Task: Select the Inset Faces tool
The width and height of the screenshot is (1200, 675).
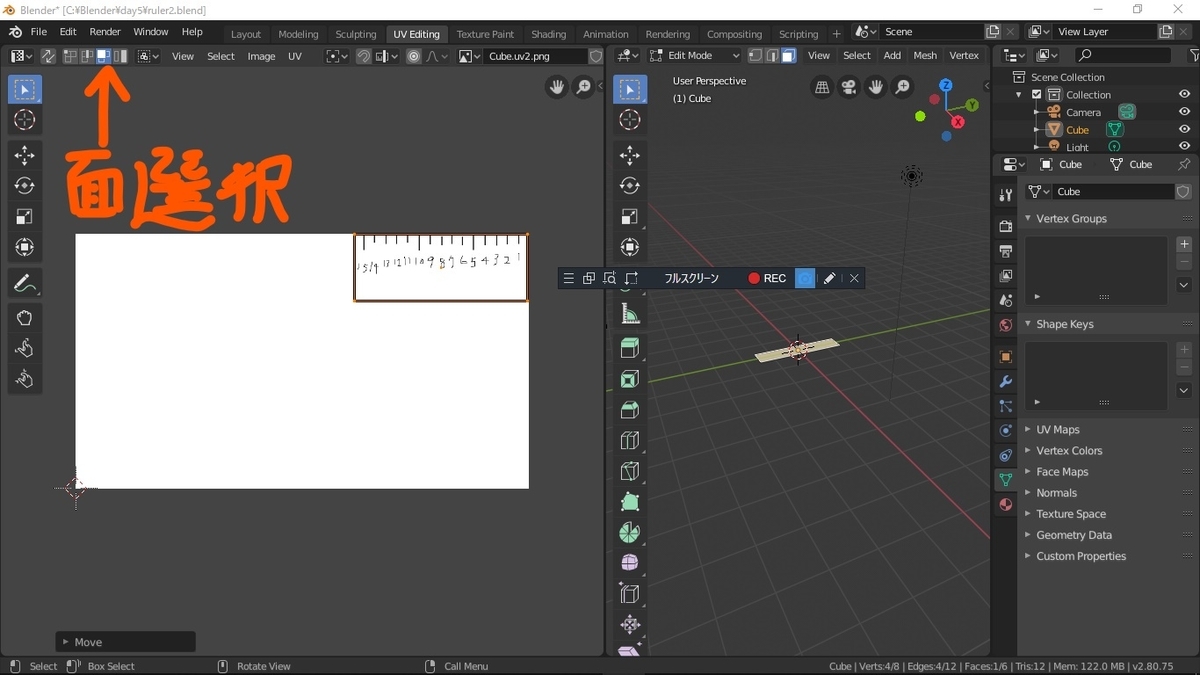Action: click(630, 379)
